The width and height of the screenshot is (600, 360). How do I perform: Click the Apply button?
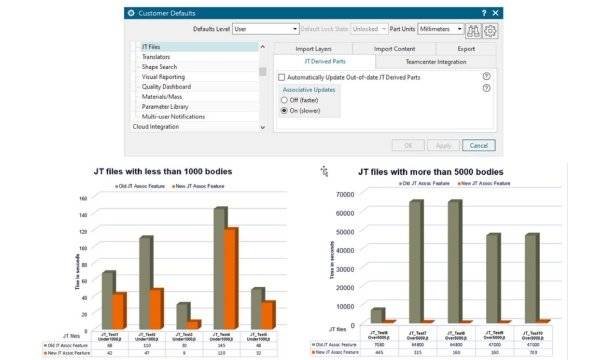click(x=443, y=145)
